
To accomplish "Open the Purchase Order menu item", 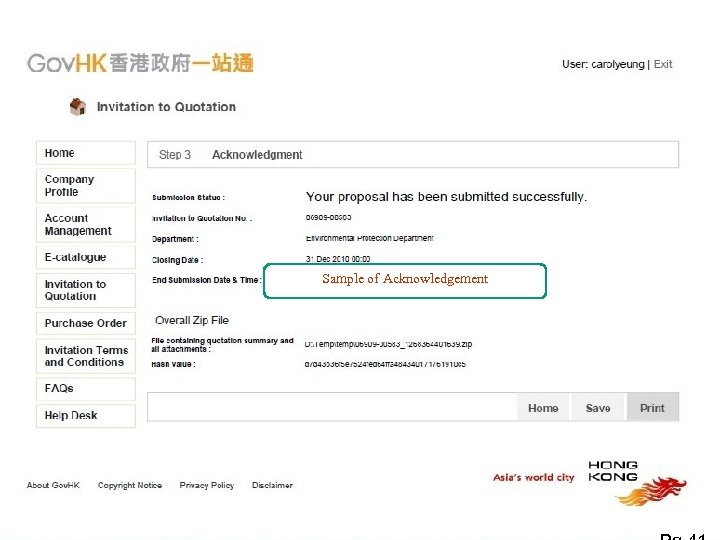I will click(86, 323).
